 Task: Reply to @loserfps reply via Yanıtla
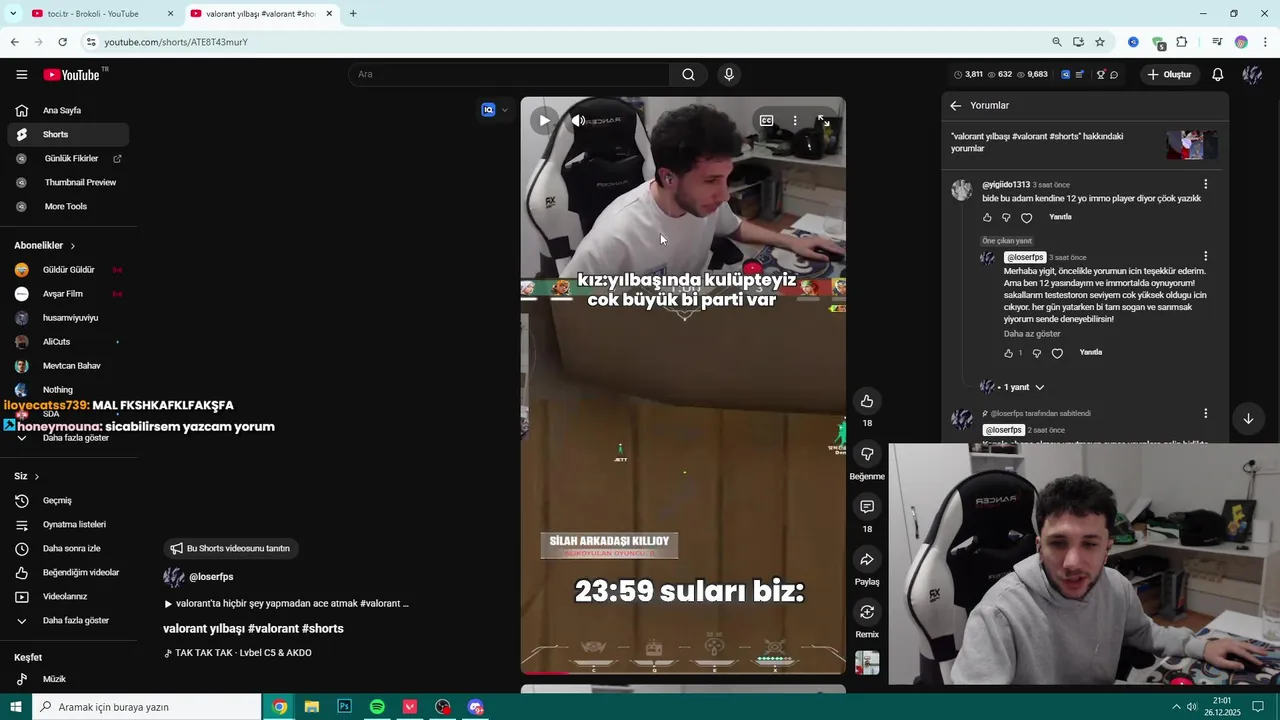pos(1091,352)
